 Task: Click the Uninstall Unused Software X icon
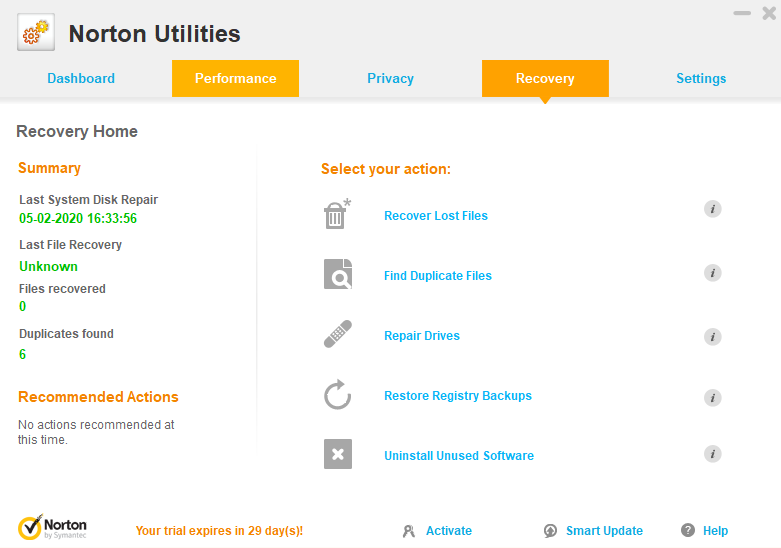point(338,454)
